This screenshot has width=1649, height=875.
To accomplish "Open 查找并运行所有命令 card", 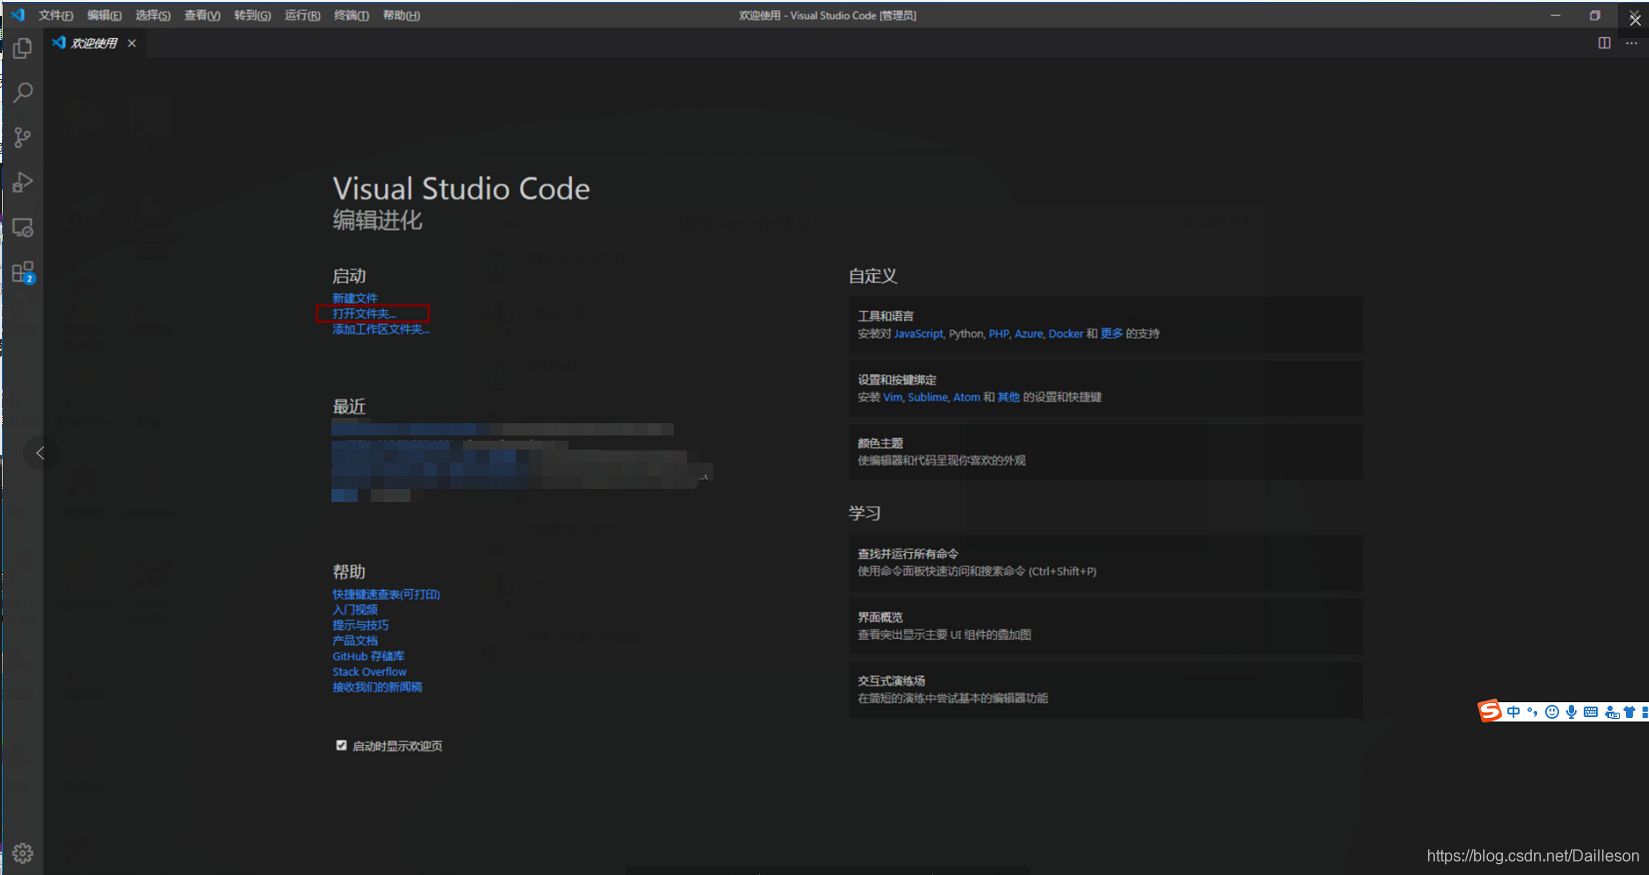I will (x=1106, y=563).
